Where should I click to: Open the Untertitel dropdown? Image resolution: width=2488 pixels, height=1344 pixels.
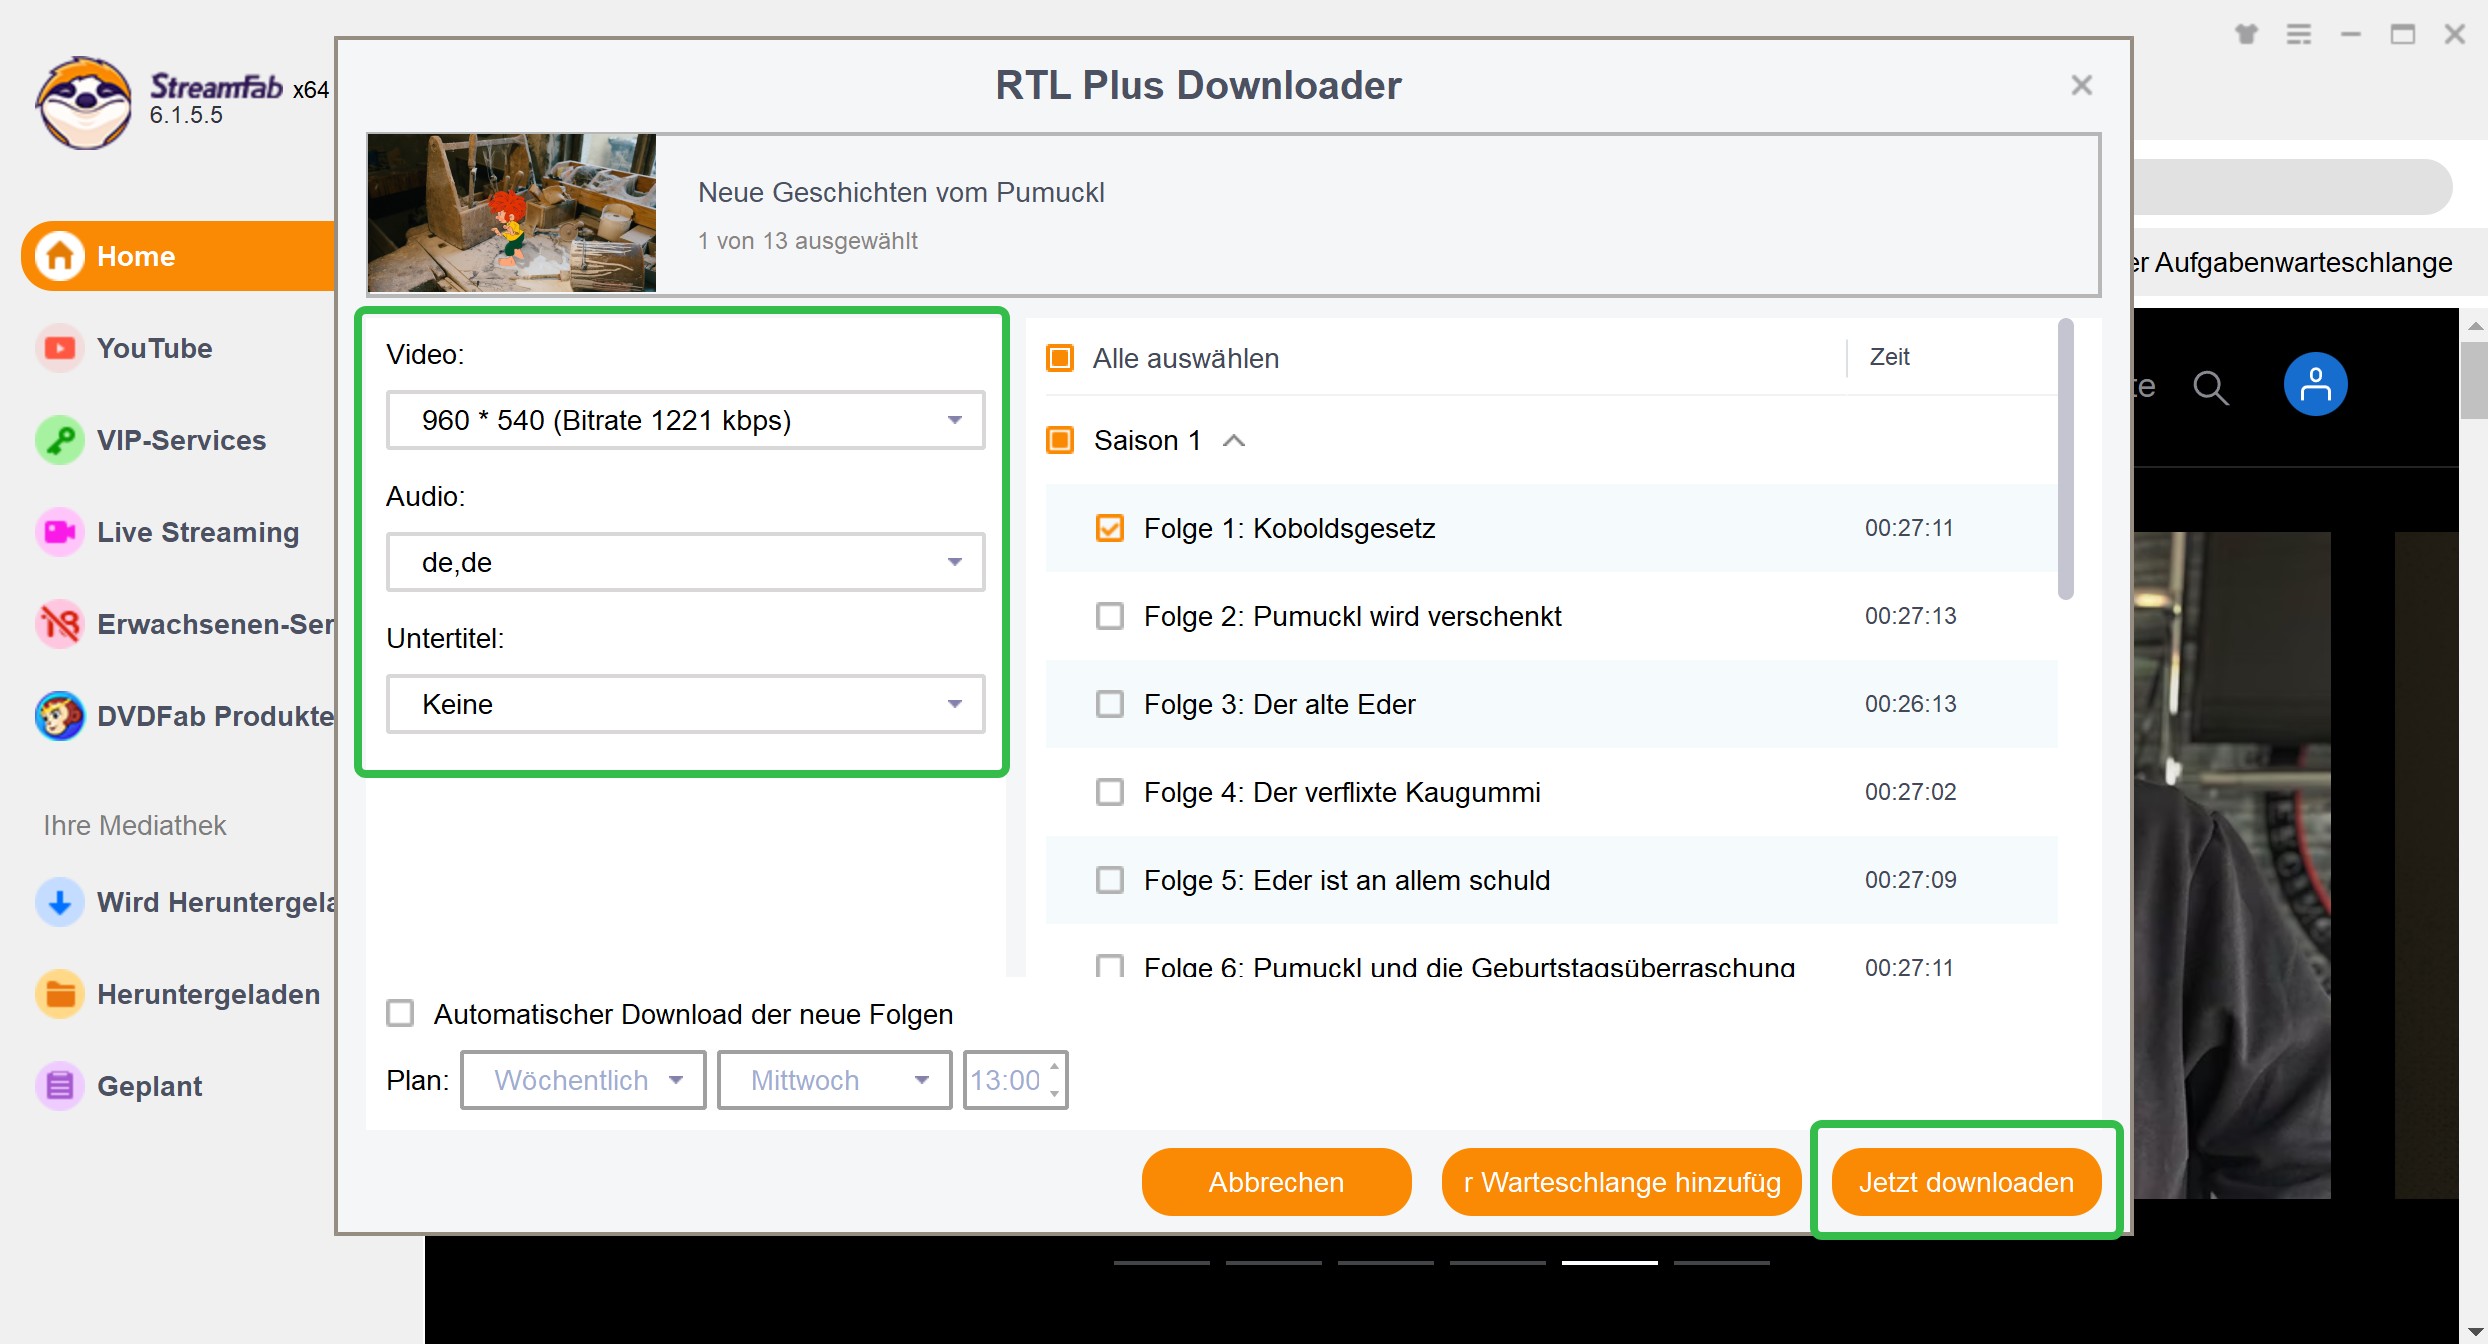686,704
